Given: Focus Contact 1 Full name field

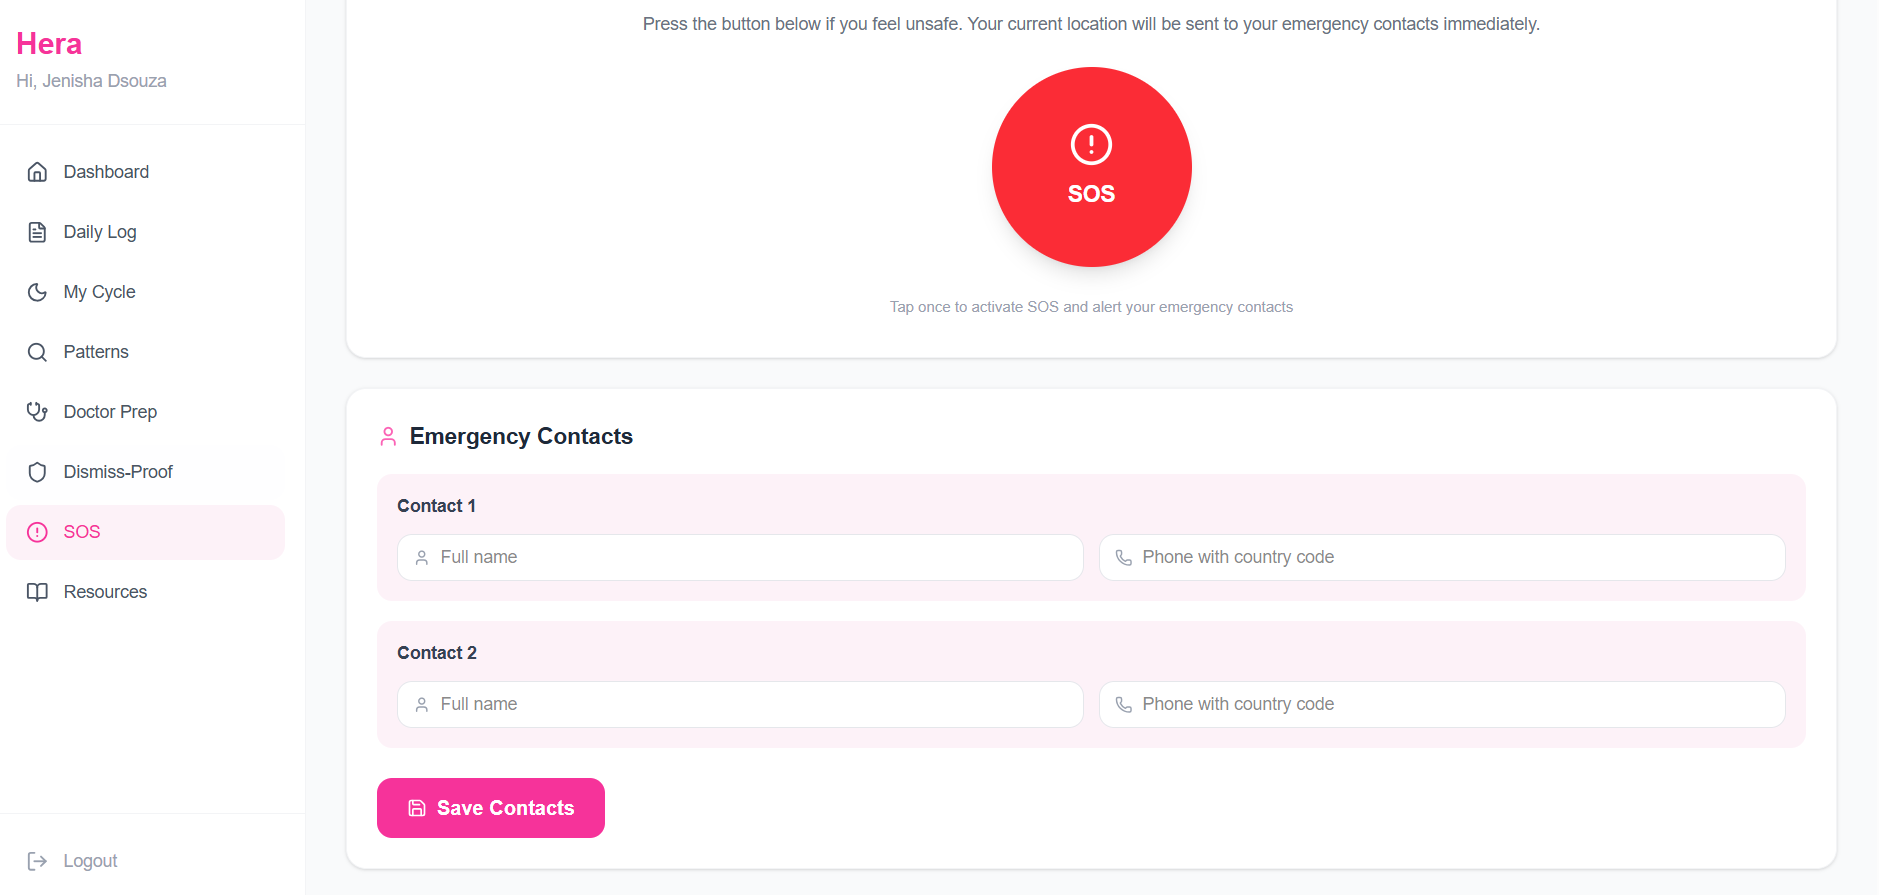Looking at the screenshot, I should point(740,557).
